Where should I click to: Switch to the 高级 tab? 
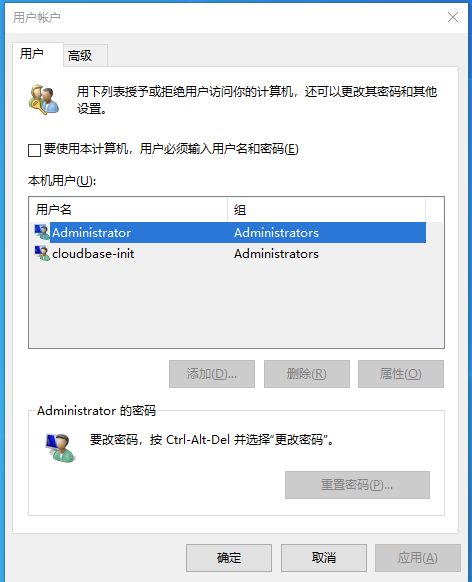click(85, 56)
